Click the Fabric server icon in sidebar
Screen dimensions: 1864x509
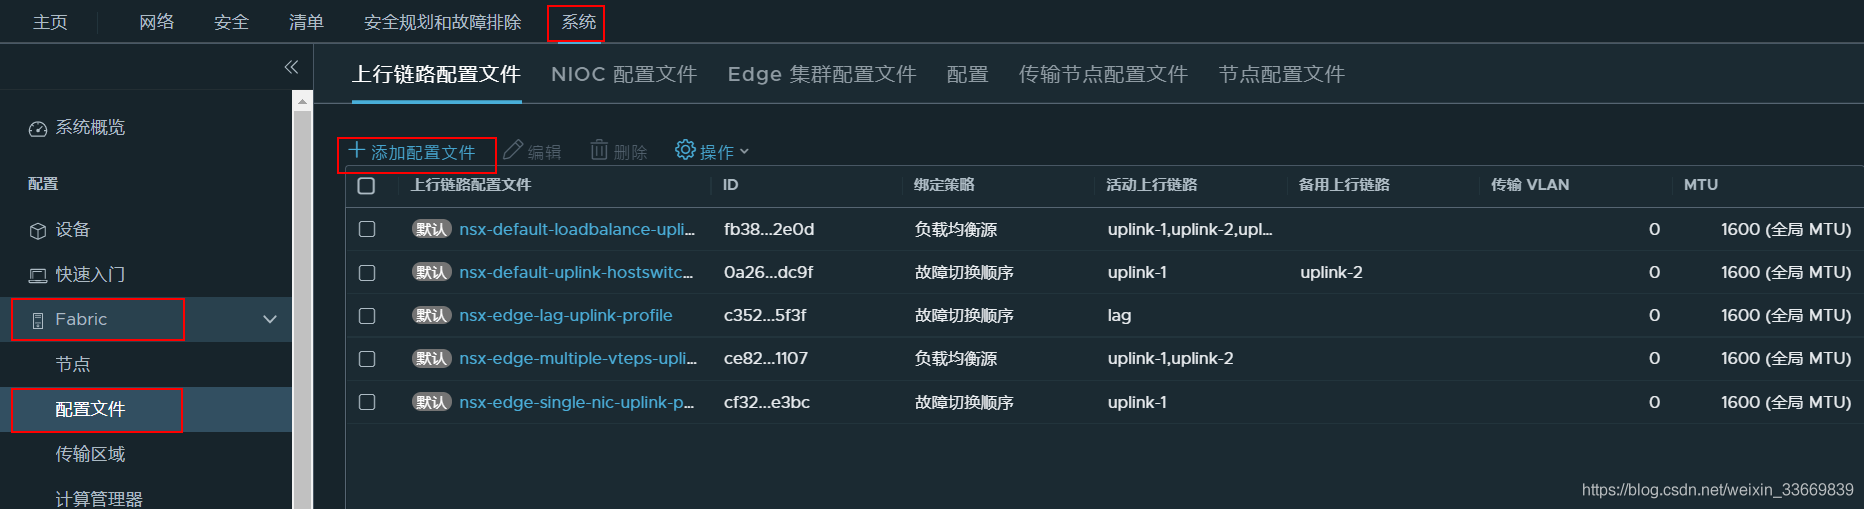coord(38,321)
